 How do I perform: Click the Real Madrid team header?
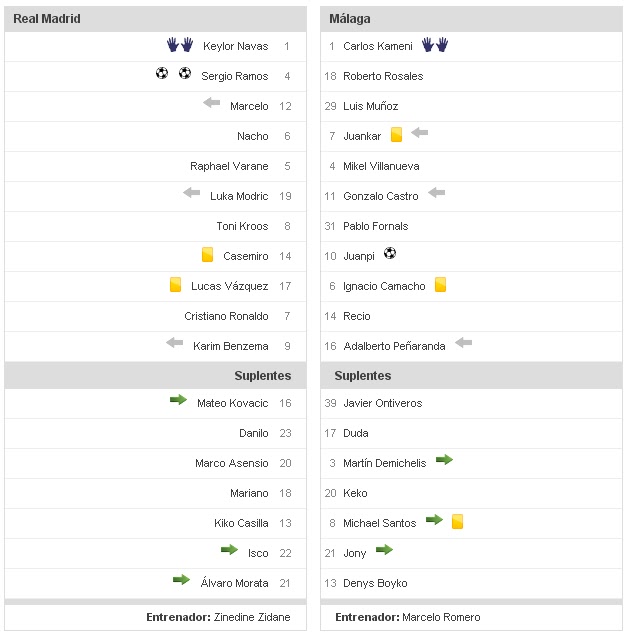(x=47, y=19)
